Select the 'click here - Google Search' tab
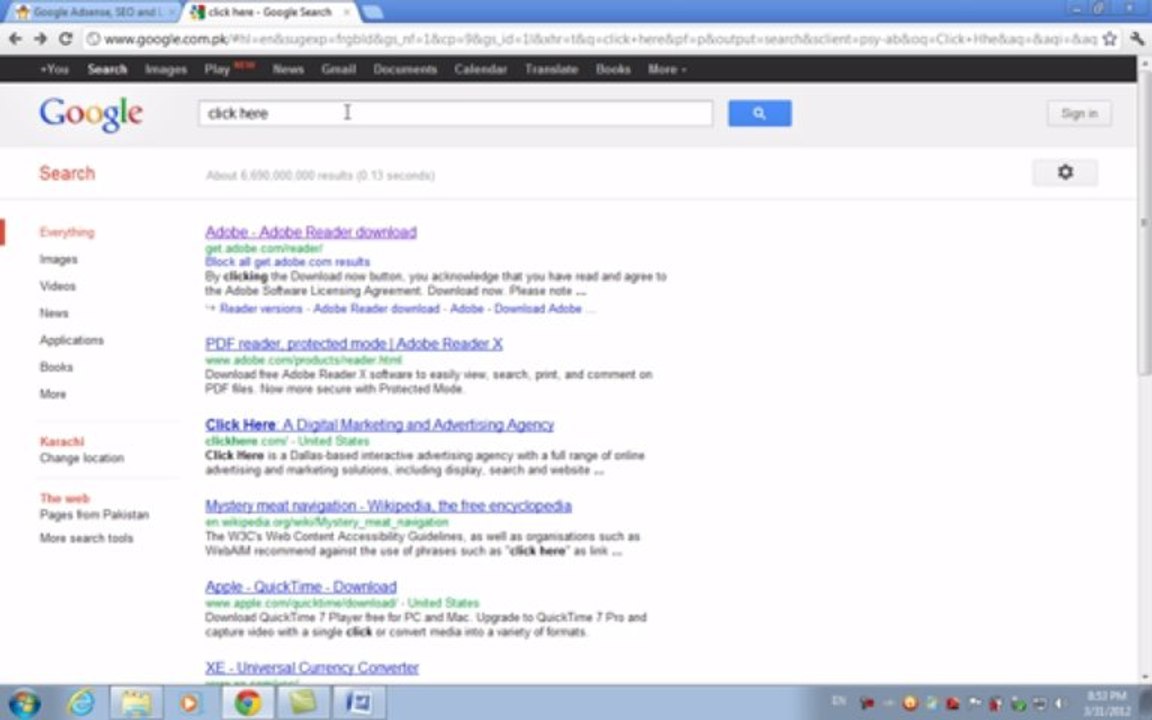 (x=270, y=12)
